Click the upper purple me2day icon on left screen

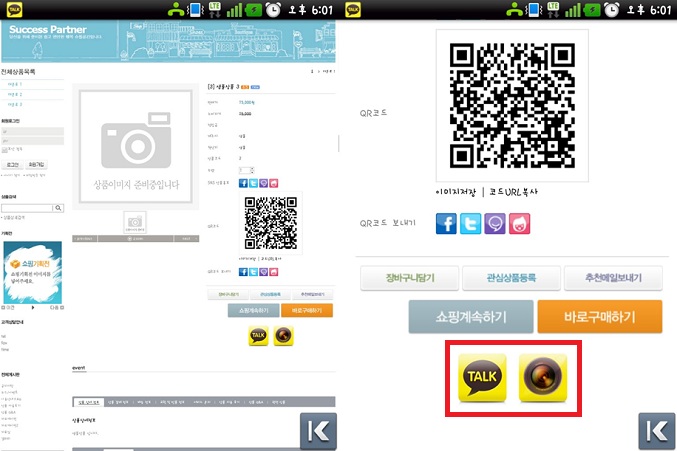263,183
